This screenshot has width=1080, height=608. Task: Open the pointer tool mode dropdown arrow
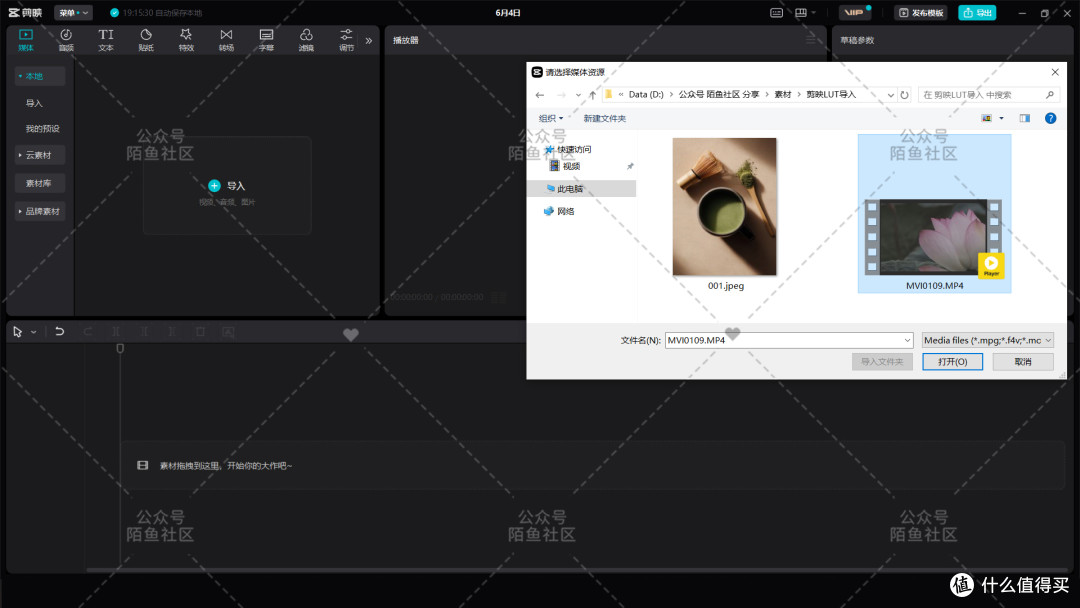tap(33, 332)
